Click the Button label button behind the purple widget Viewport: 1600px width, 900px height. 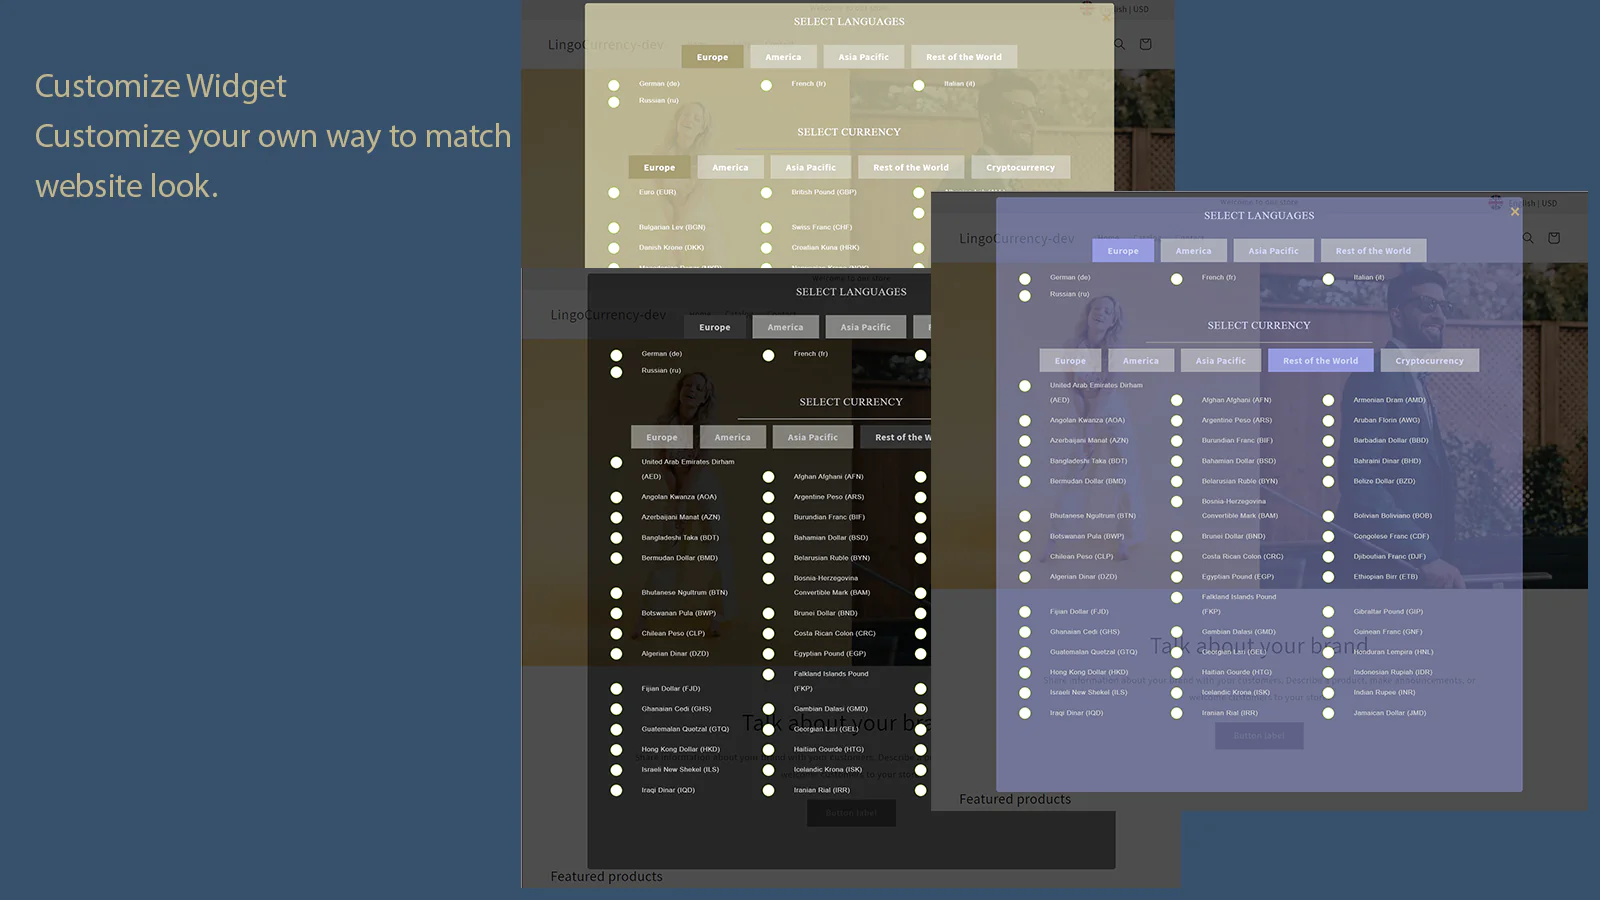click(x=1259, y=736)
